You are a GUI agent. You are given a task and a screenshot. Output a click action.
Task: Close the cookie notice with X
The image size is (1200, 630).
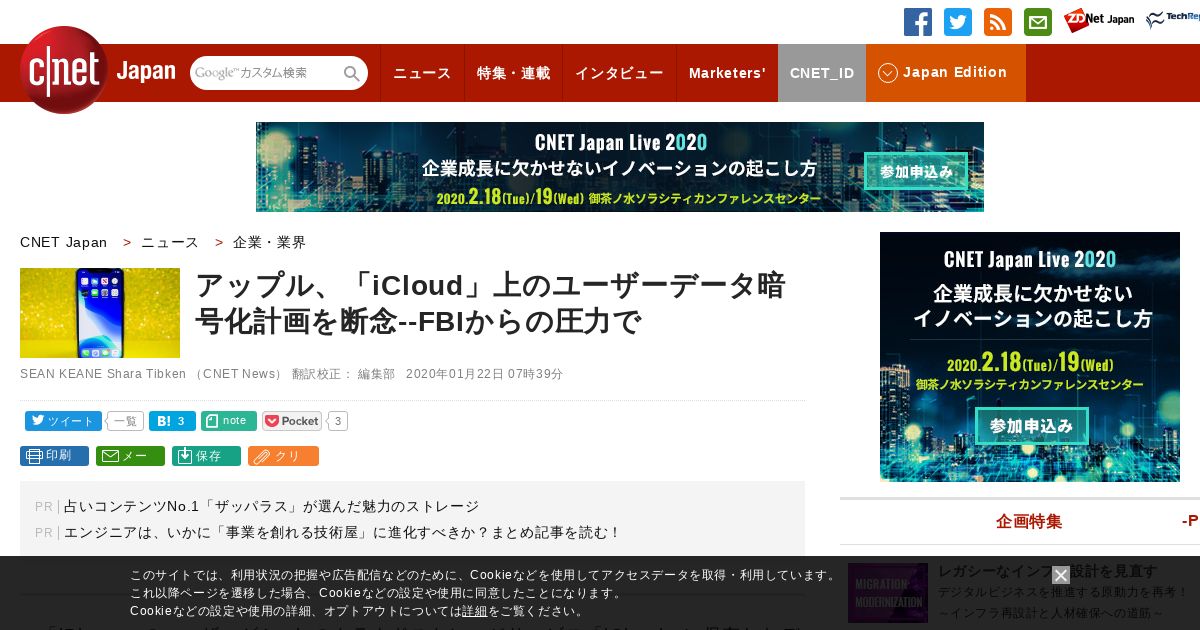tap(1061, 575)
